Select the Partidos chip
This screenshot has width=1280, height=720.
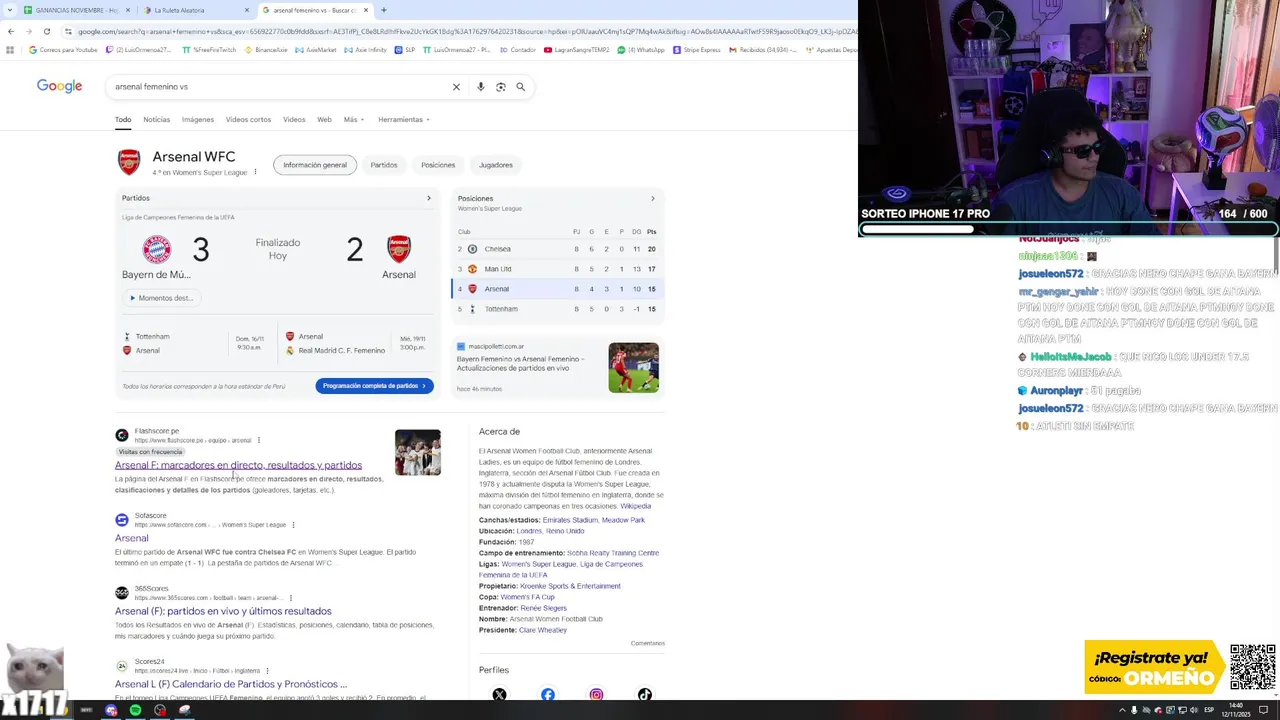pyautogui.click(x=384, y=165)
